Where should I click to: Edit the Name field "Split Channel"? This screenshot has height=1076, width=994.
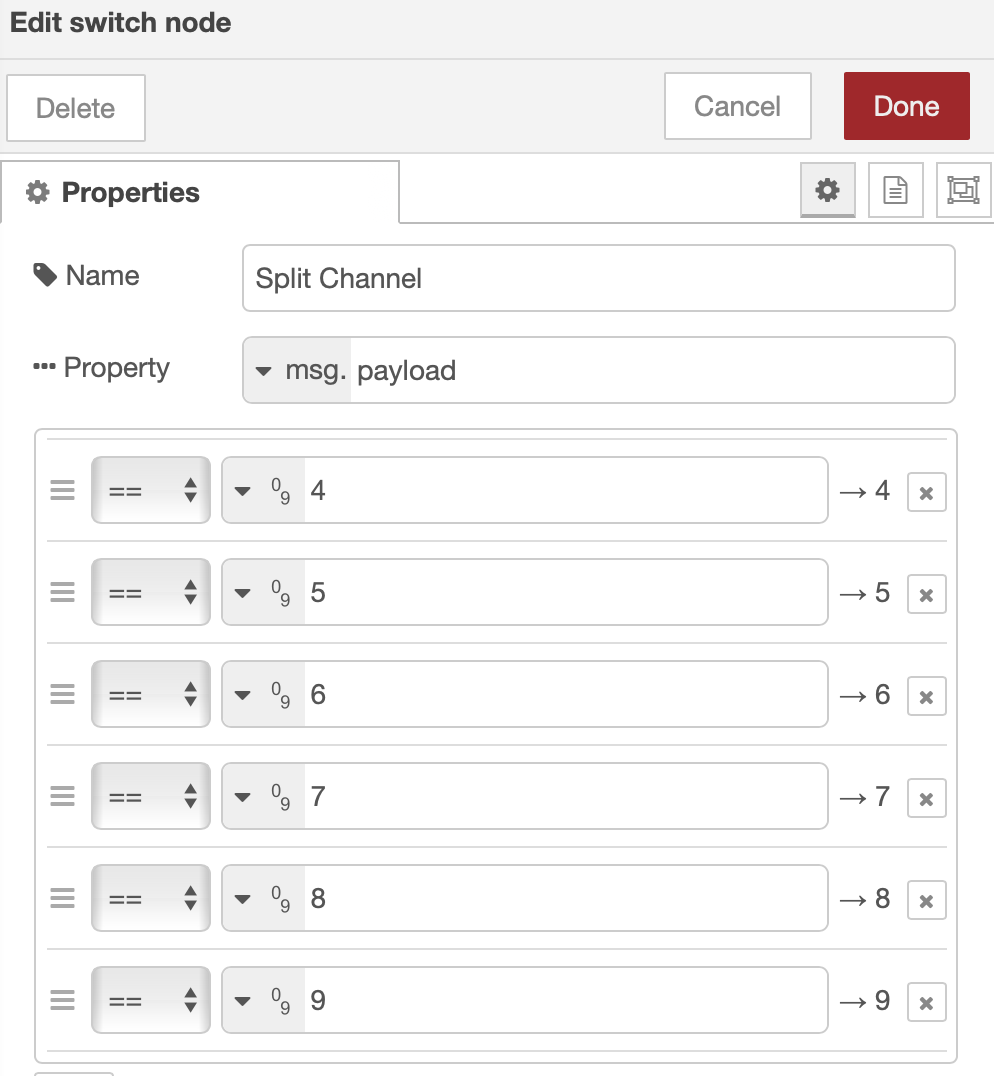pyautogui.click(x=598, y=278)
